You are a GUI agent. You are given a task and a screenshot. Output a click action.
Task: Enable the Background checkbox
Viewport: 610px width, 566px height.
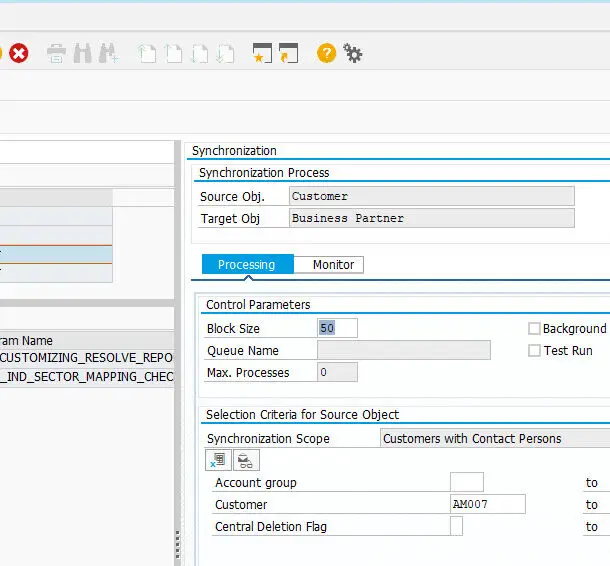[x=534, y=329]
